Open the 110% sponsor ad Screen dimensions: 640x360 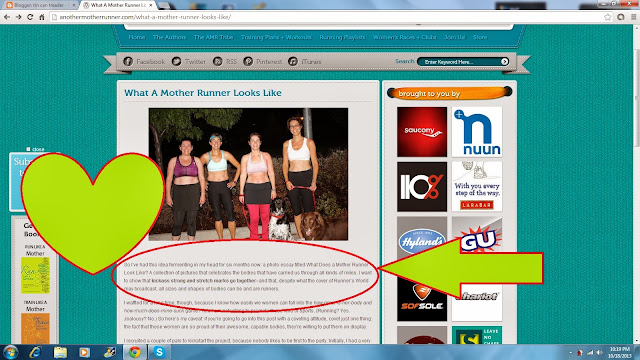pyautogui.click(x=422, y=187)
